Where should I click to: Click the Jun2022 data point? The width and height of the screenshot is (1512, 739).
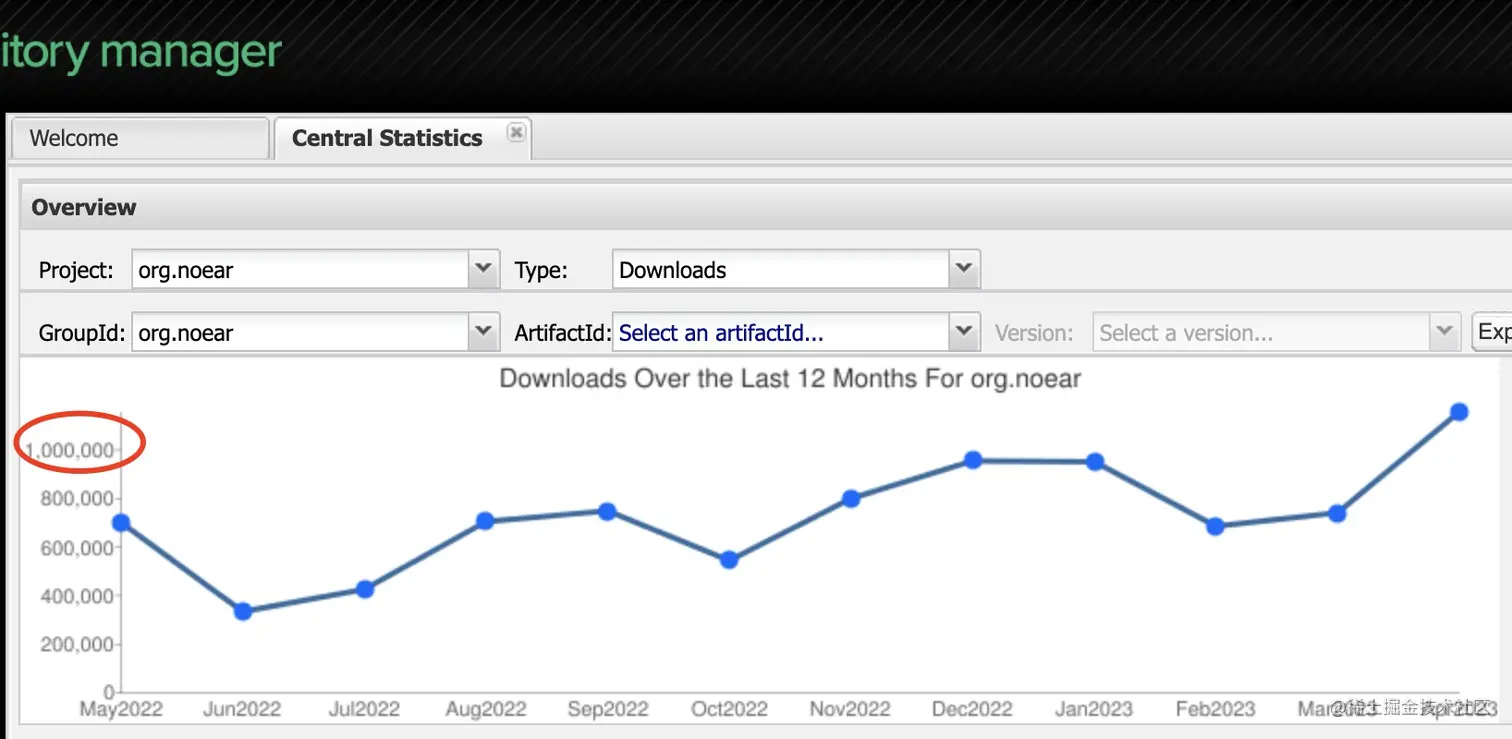tap(243, 611)
